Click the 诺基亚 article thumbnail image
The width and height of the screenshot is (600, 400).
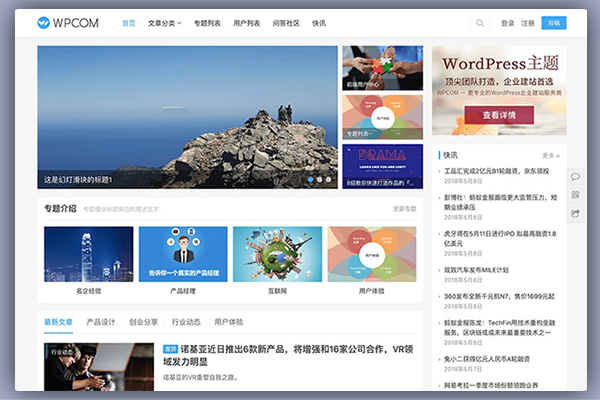(99, 367)
